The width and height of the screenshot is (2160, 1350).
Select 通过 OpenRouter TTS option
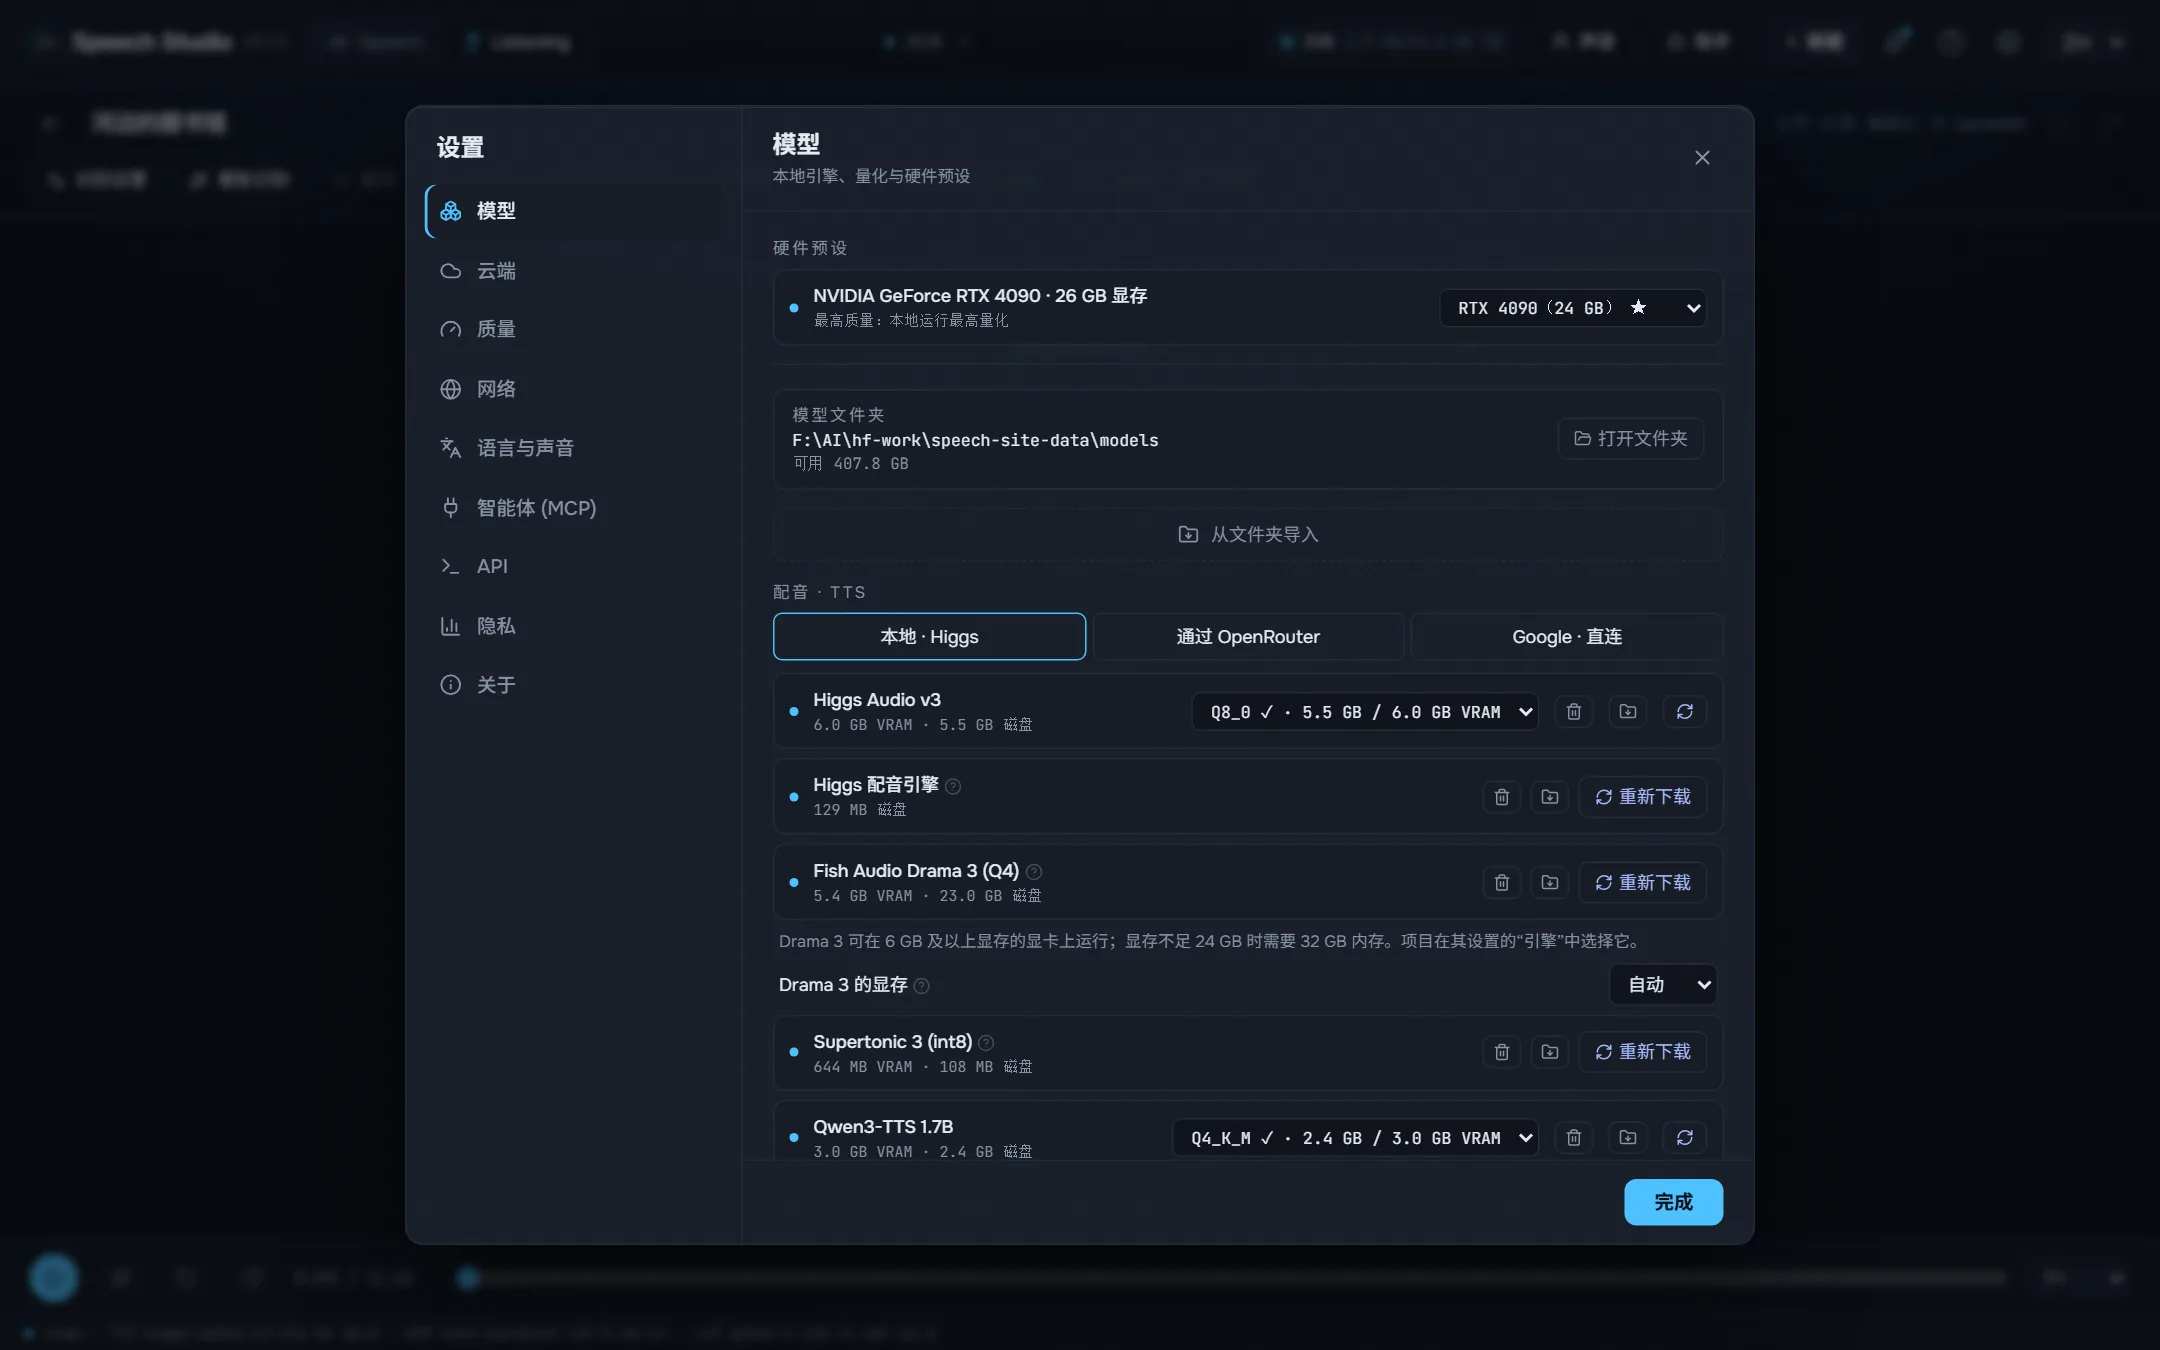[1248, 637]
